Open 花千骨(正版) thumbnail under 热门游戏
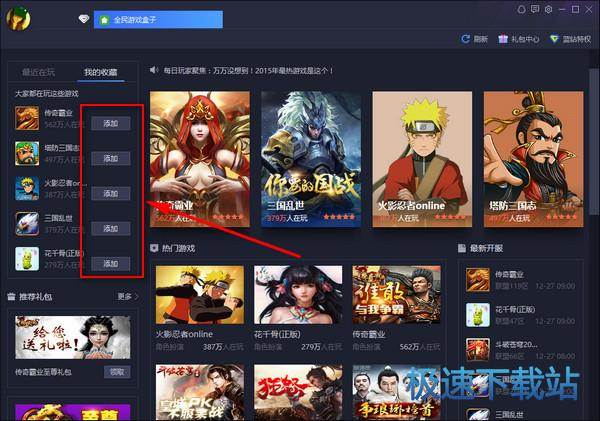The width and height of the screenshot is (600, 421). point(298,295)
